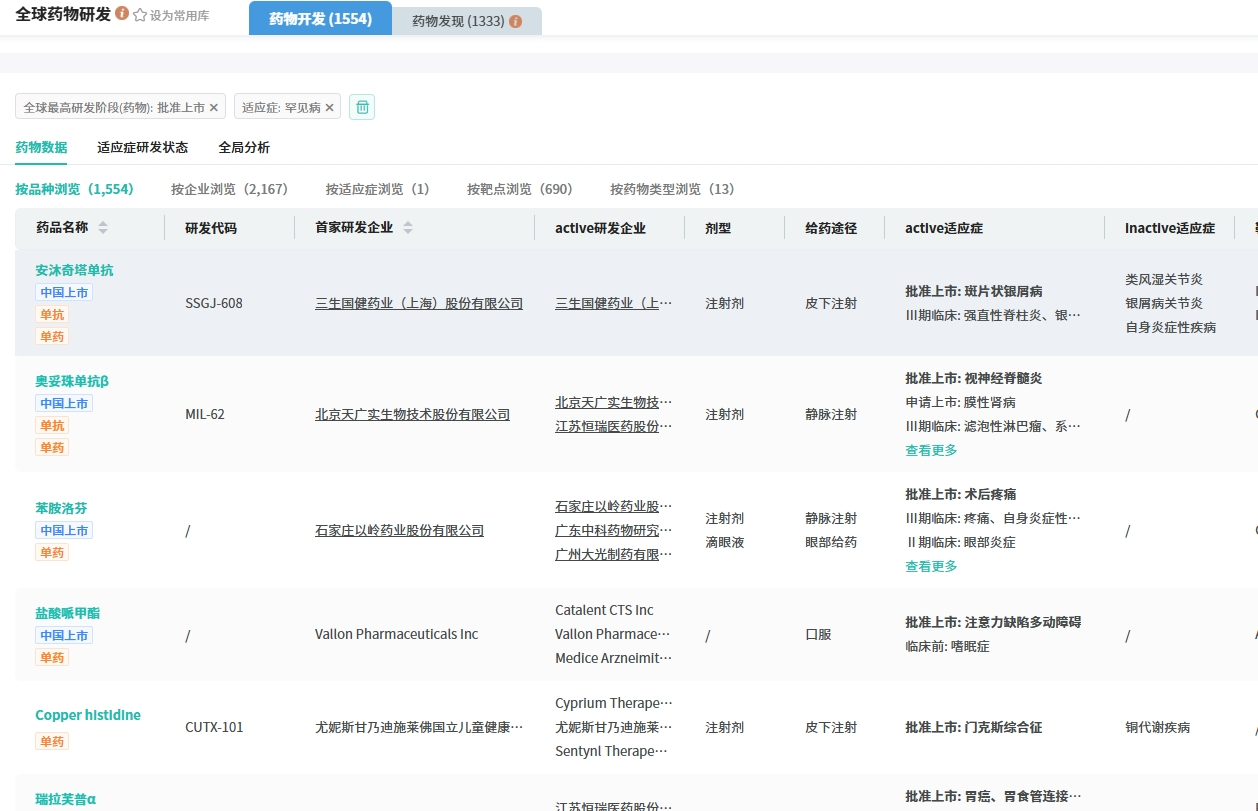1258x811 pixels.
Task: Open Copper histidine drug details
Action: pyautogui.click(x=88, y=715)
